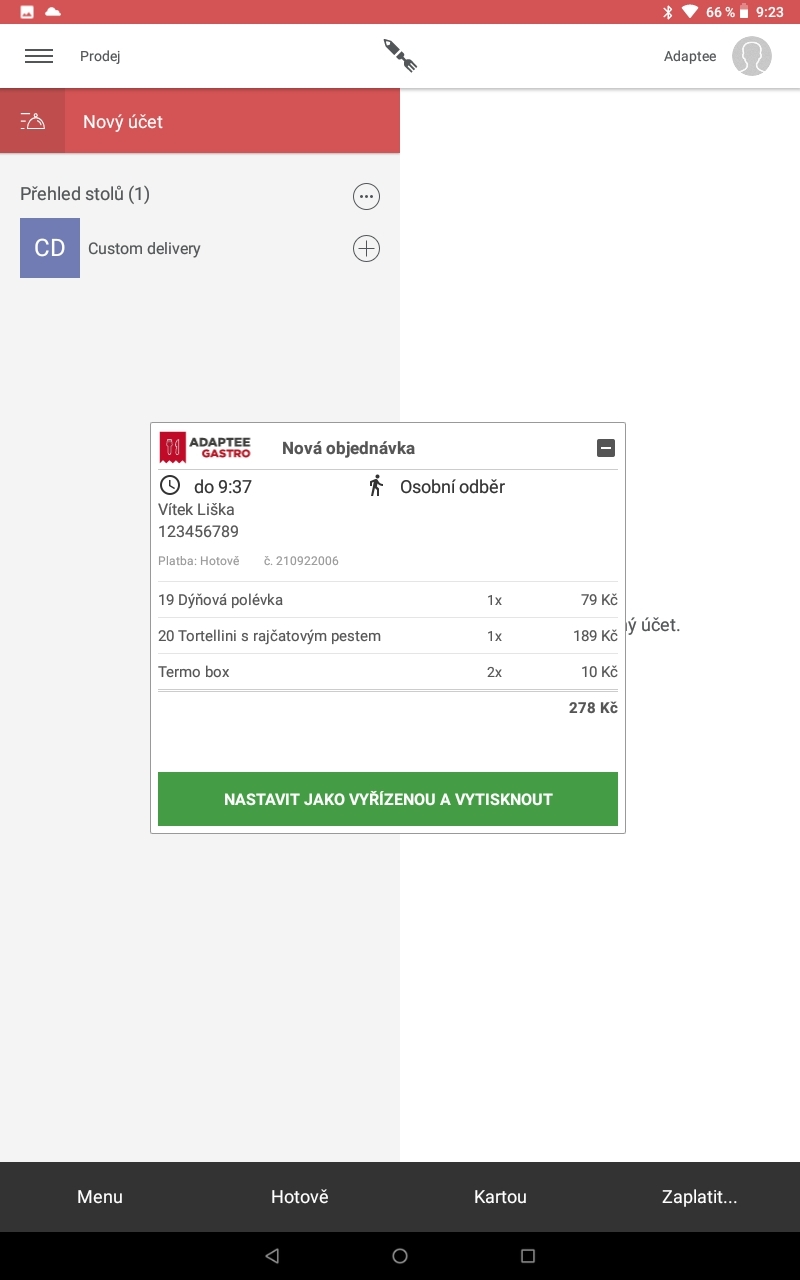Viewport: 800px width, 1280px height.
Task: Open the hamburger navigation menu
Action: tap(39, 56)
